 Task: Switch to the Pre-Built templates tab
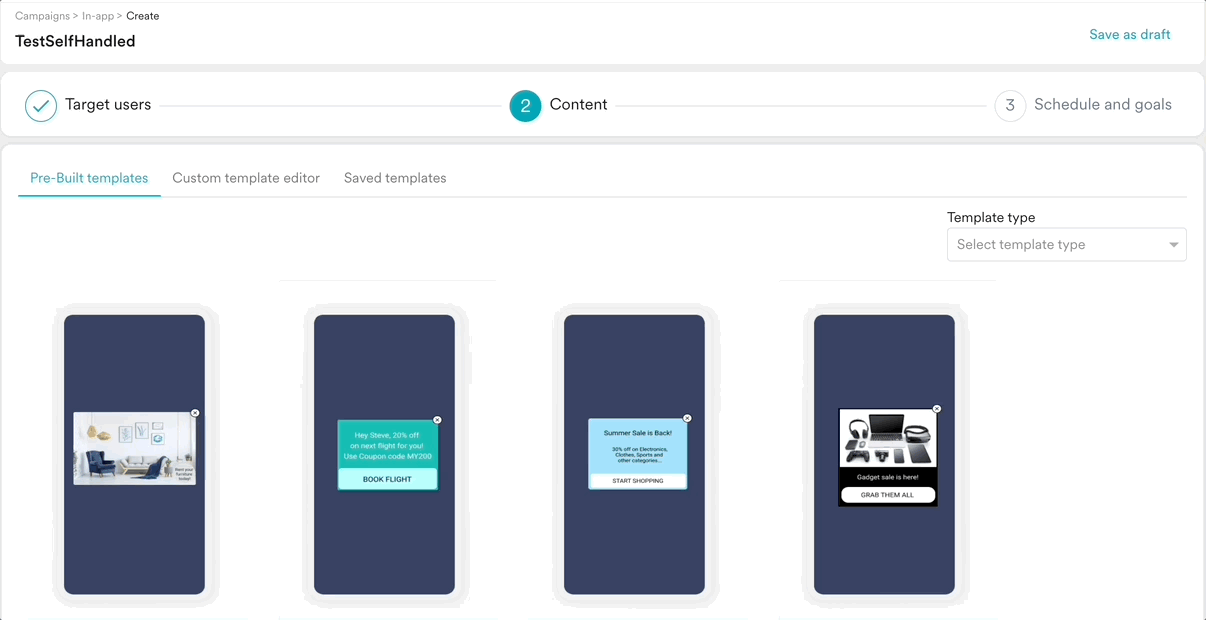pyautogui.click(x=89, y=178)
